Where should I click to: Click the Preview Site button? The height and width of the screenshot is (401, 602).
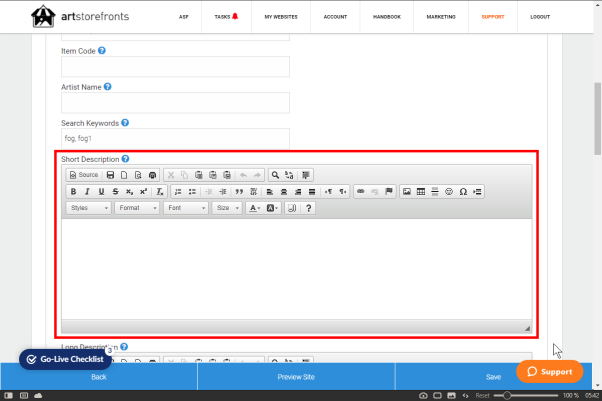[296, 377]
